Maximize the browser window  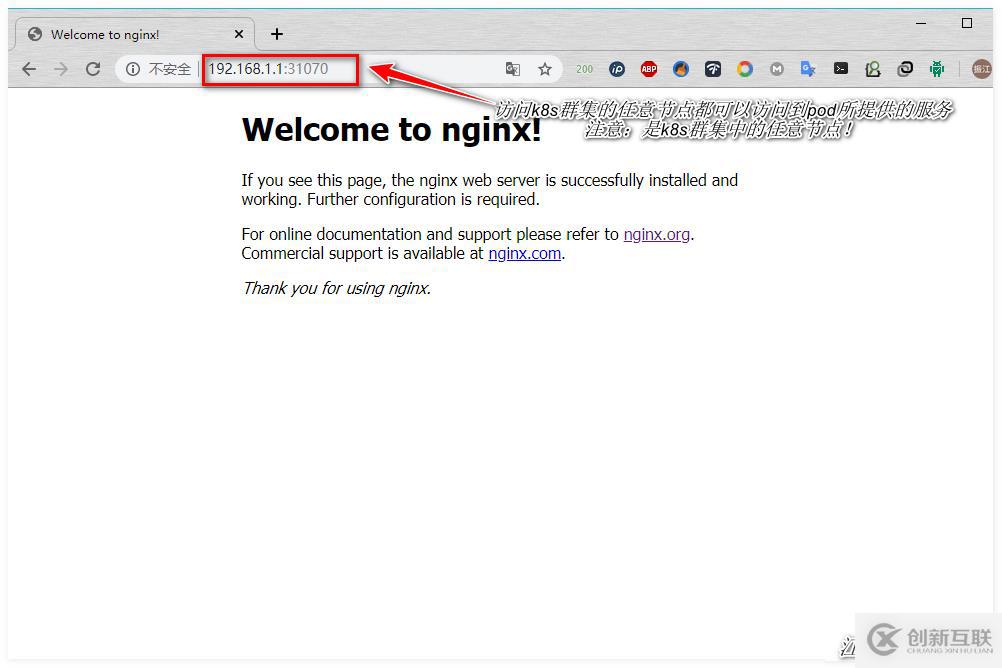click(x=967, y=23)
